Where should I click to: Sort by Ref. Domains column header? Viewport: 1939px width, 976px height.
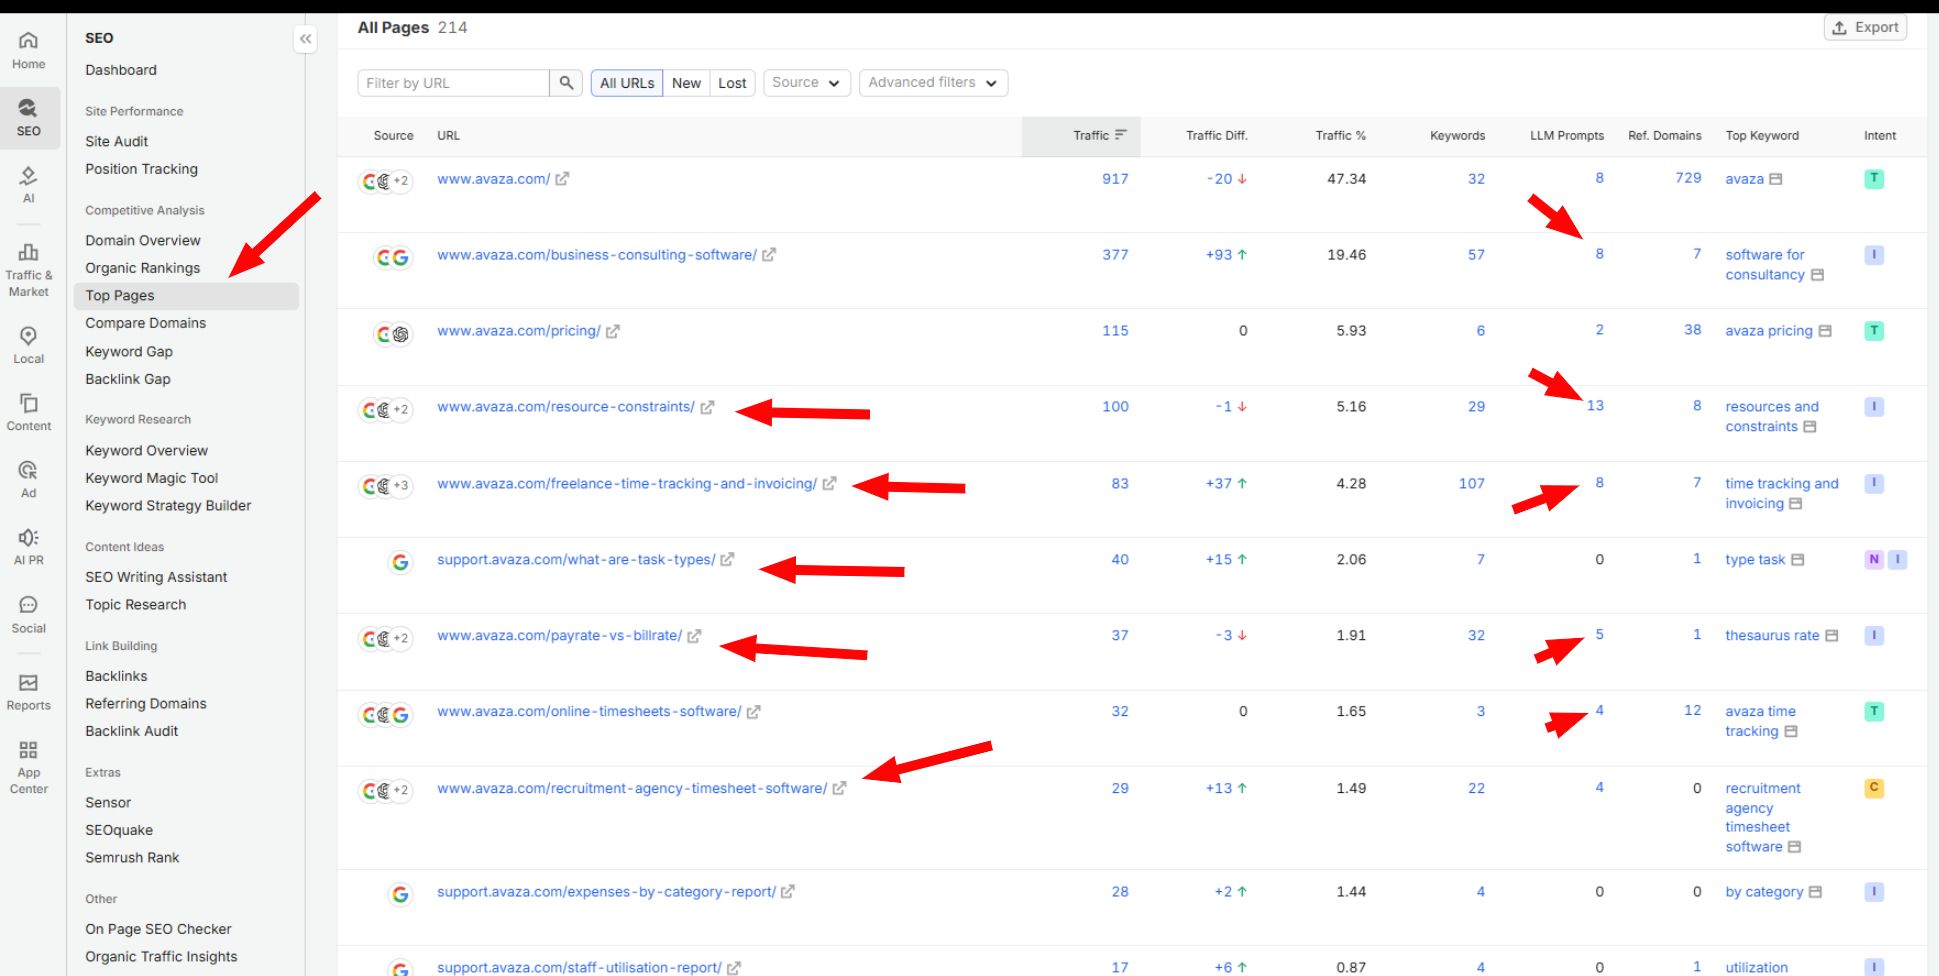coord(1664,136)
